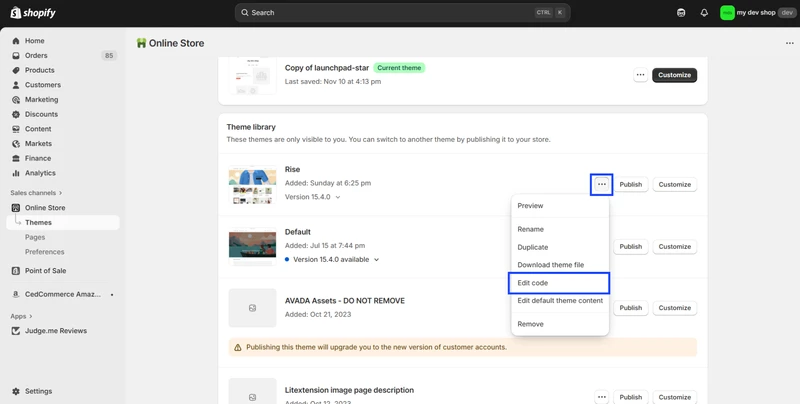Expand Default theme version available dropdown
Screen dimensions: 800x404
pos(332,260)
